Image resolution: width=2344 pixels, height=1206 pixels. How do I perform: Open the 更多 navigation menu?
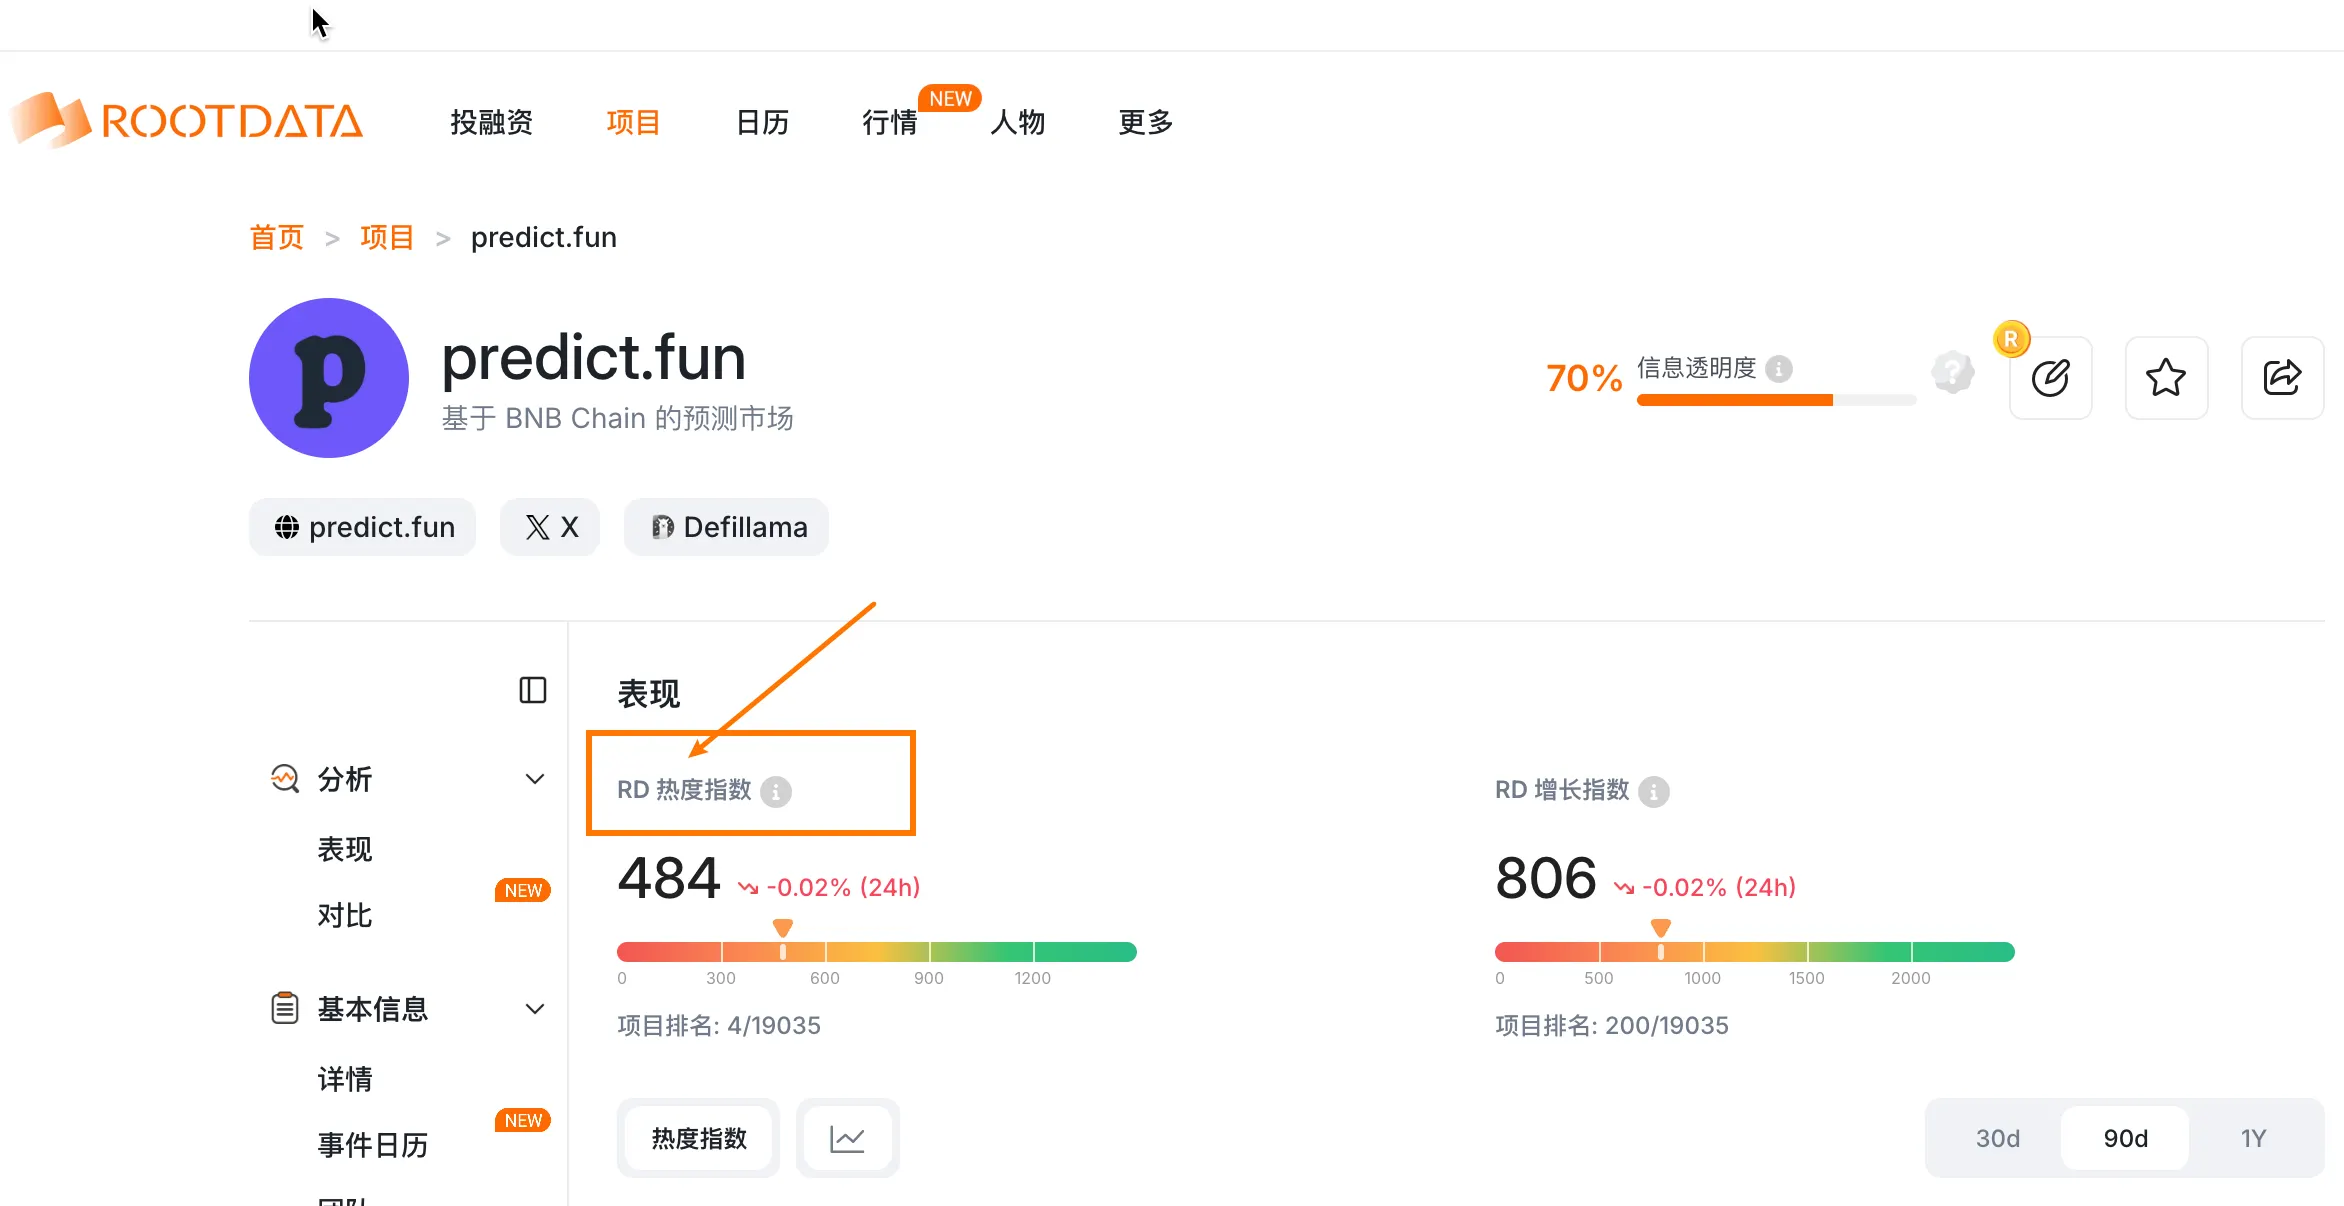1145,122
